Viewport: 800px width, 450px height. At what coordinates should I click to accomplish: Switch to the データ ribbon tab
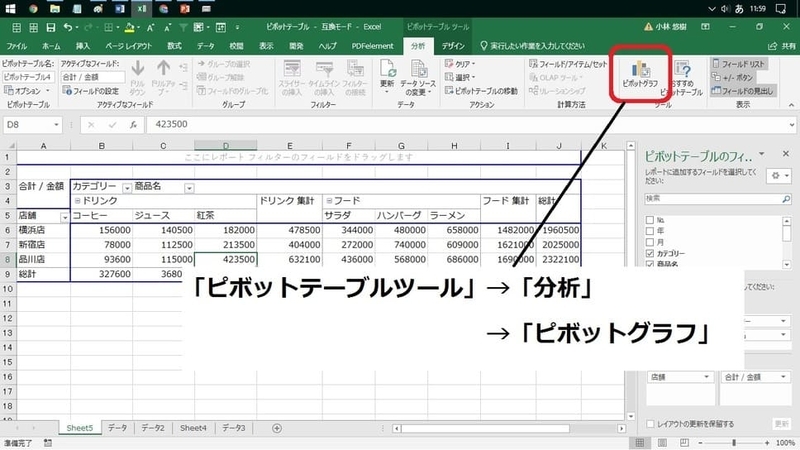[206, 46]
